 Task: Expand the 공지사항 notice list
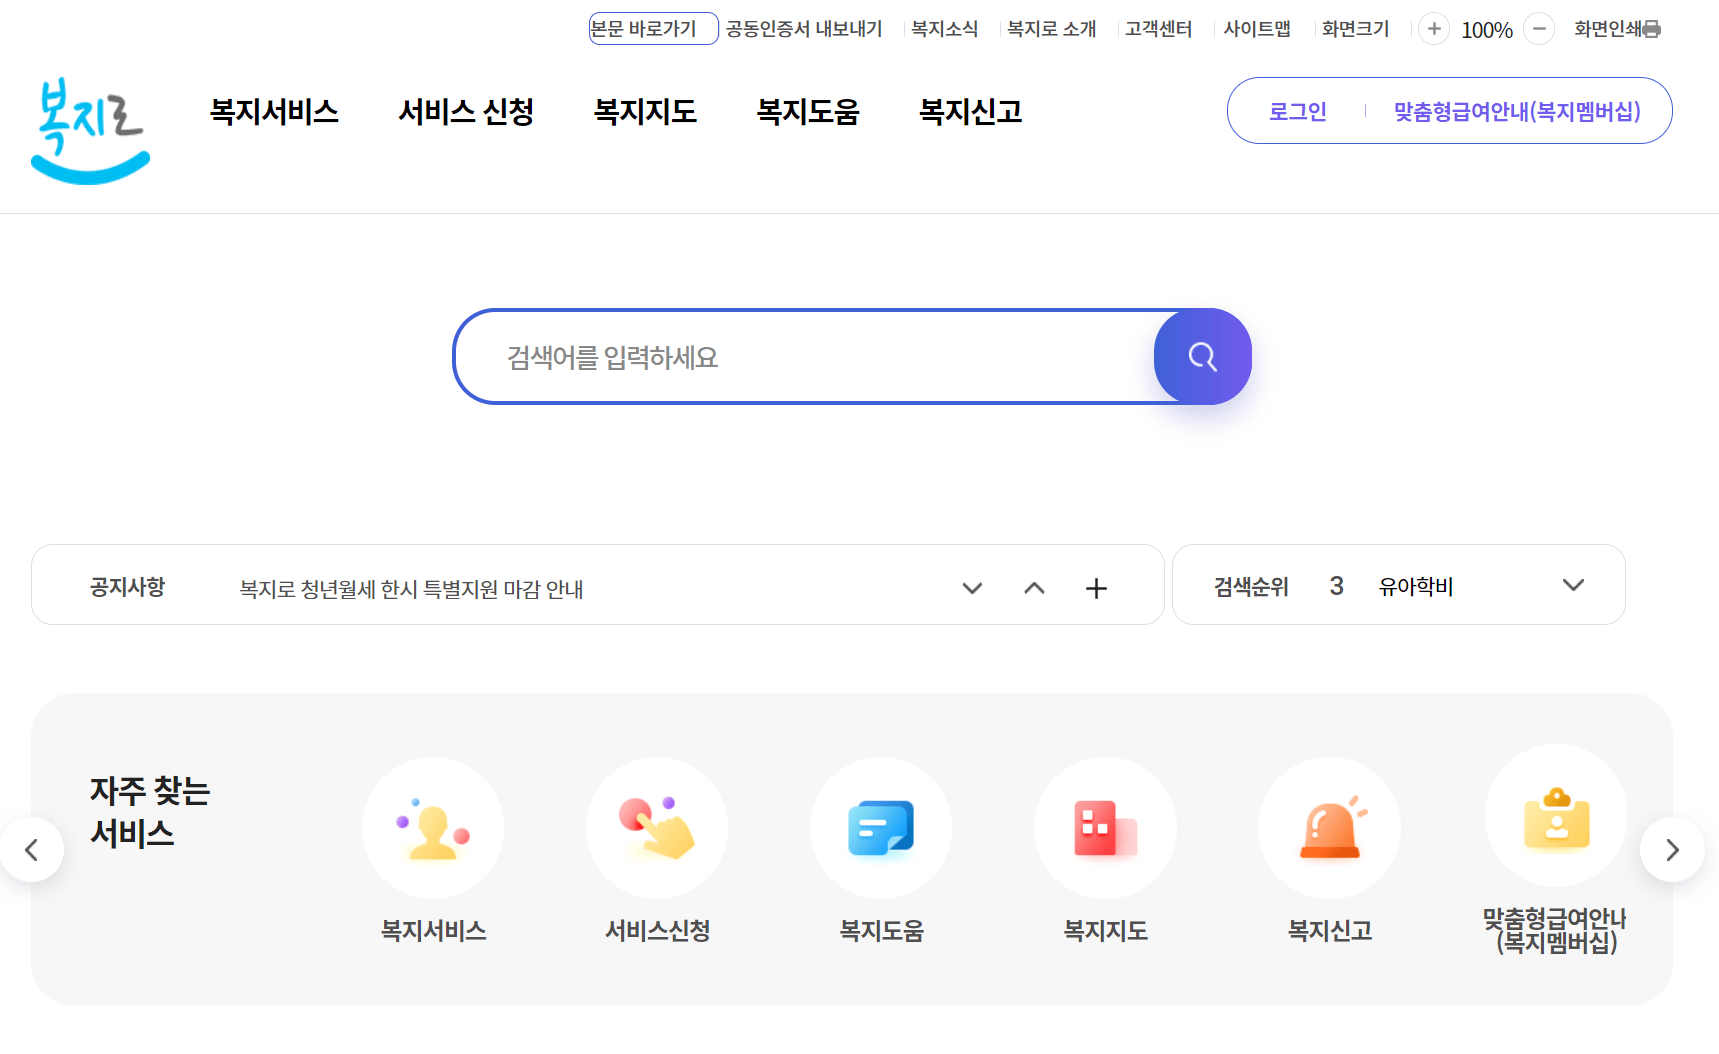pos(971,589)
